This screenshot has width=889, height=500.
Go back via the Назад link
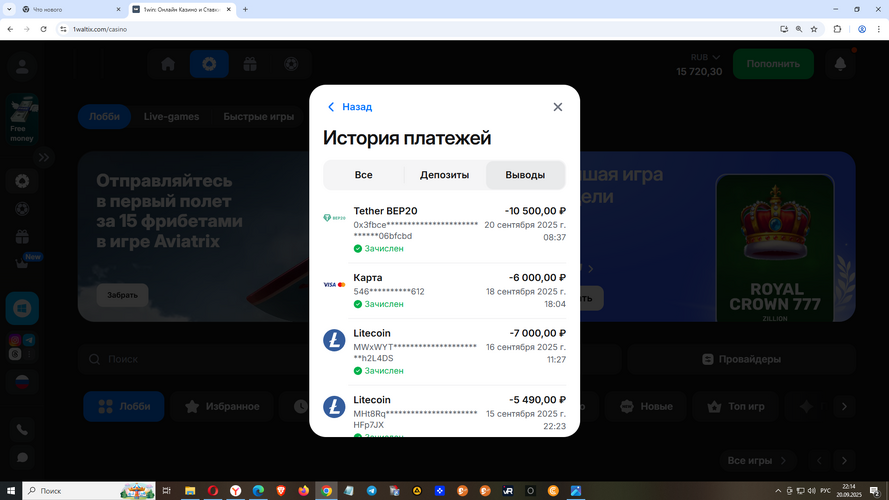point(349,107)
